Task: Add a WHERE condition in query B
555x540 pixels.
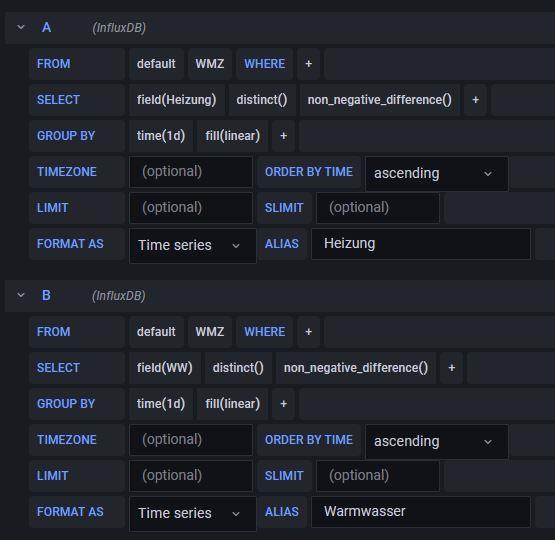Action: (309, 332)
